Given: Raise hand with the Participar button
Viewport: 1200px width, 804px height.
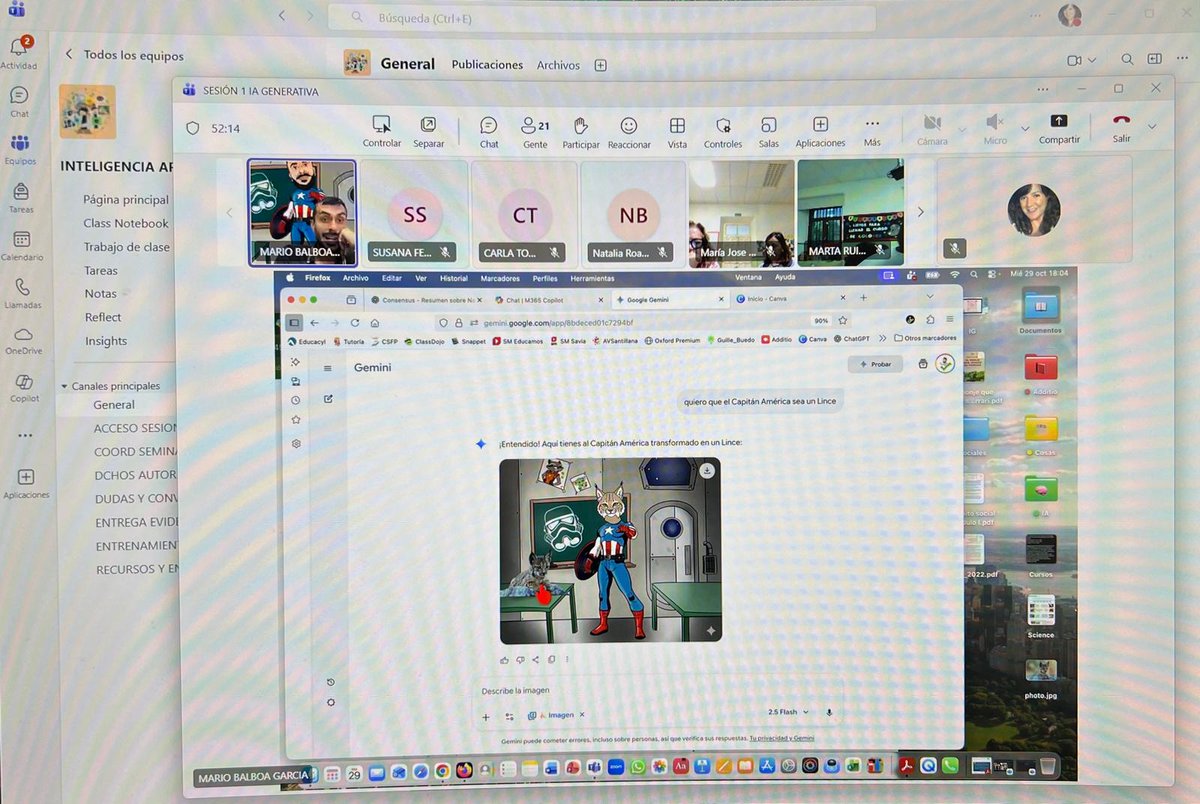Looking at the screenshot, I should 580,131.
